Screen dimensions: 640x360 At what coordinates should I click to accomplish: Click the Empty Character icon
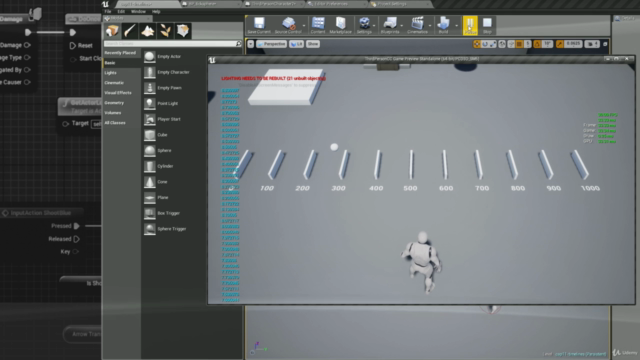tap(149, 72)
